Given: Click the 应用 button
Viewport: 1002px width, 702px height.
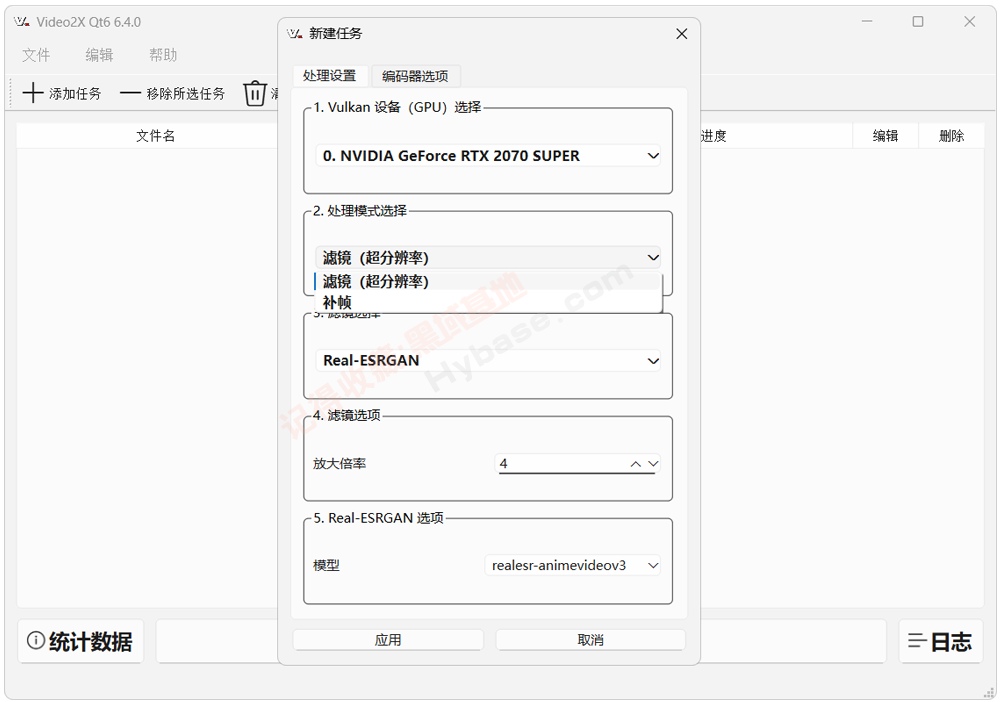Looking at the screenshot, I should (388, 640).
